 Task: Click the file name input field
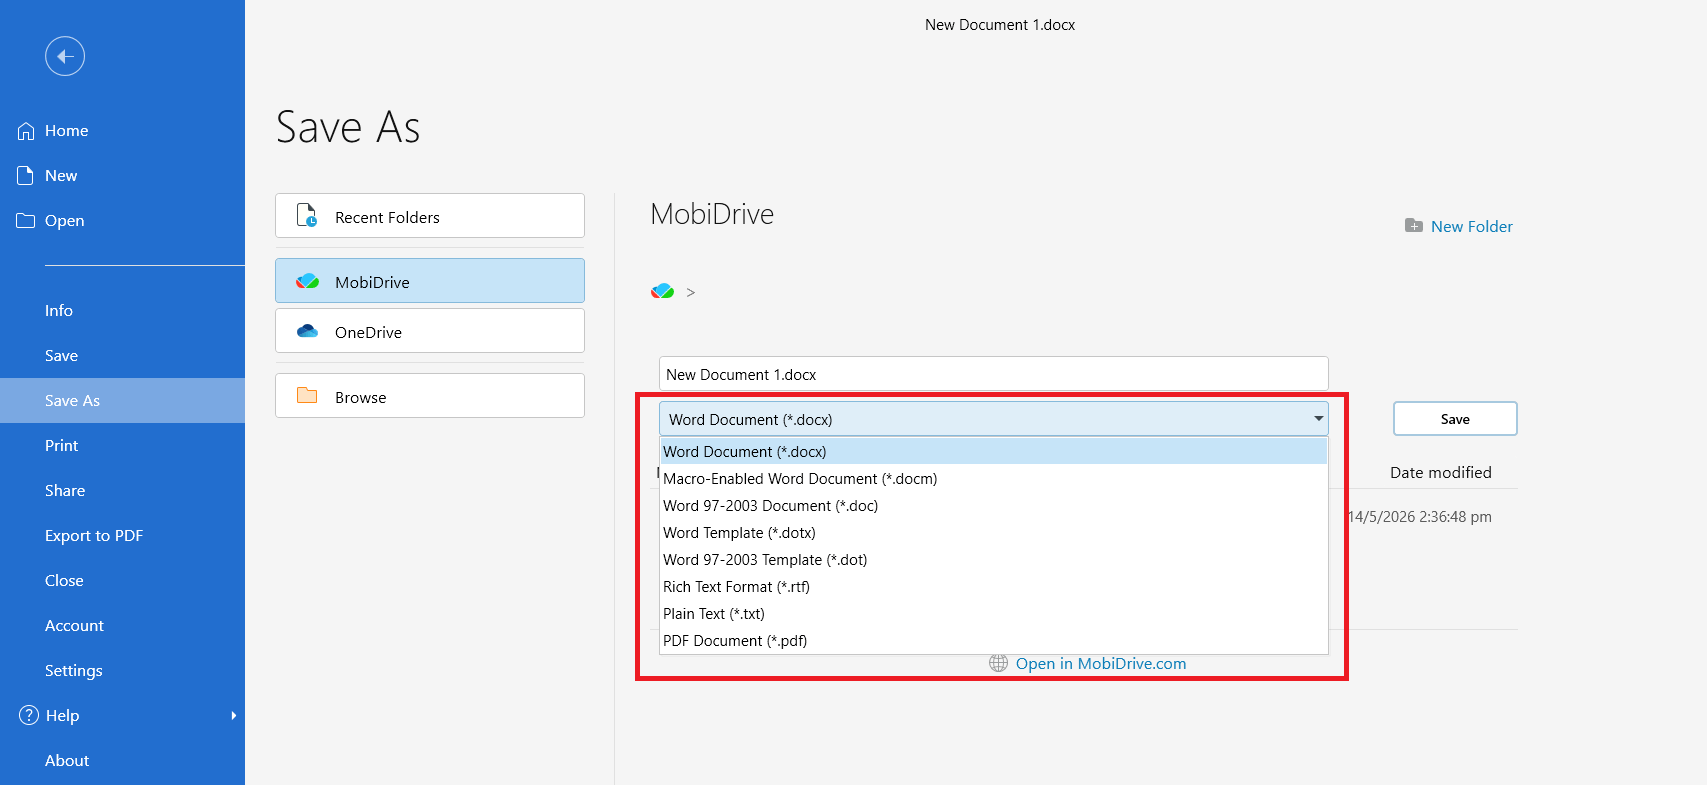click(x=994, y=374)
